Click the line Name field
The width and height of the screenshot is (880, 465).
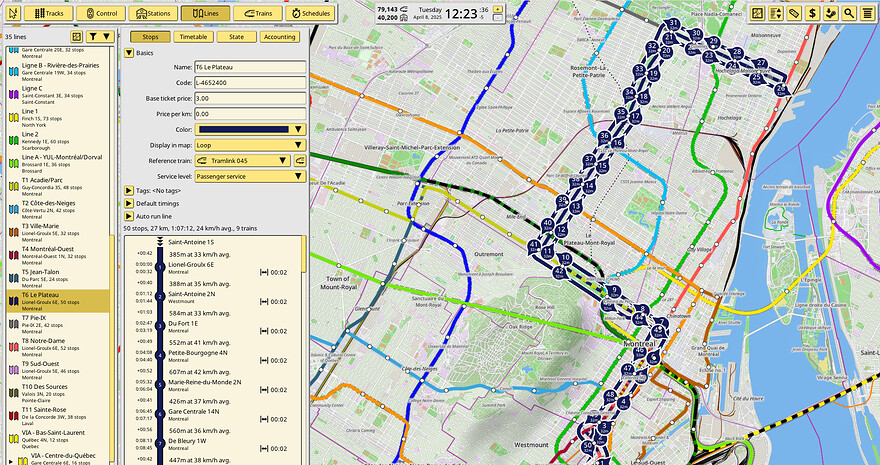[250, 67]
